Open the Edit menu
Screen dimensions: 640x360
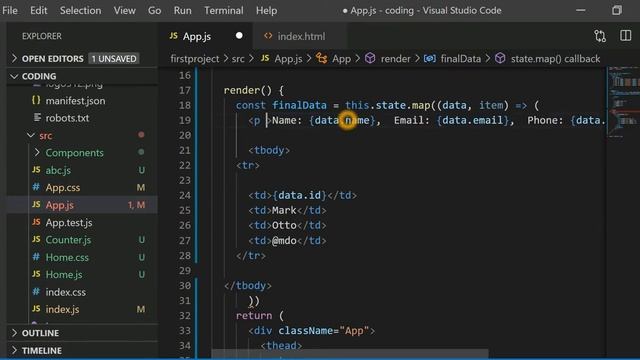click(39, 10)
